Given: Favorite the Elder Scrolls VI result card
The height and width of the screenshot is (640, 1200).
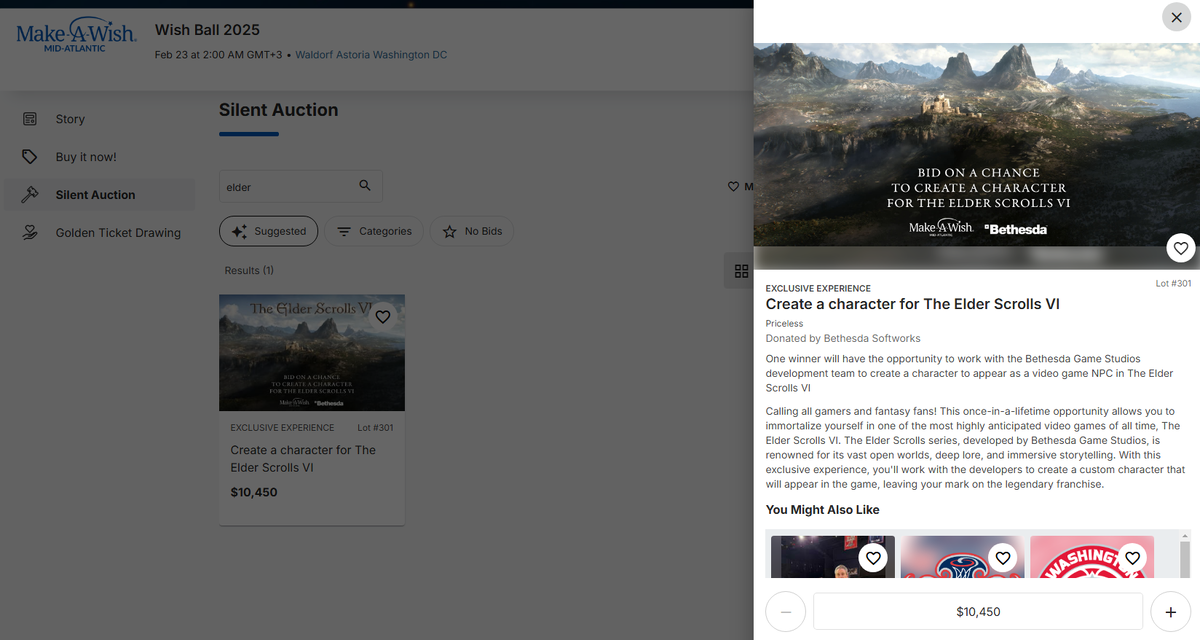Looking at the screenshot, I should [382, 316].
